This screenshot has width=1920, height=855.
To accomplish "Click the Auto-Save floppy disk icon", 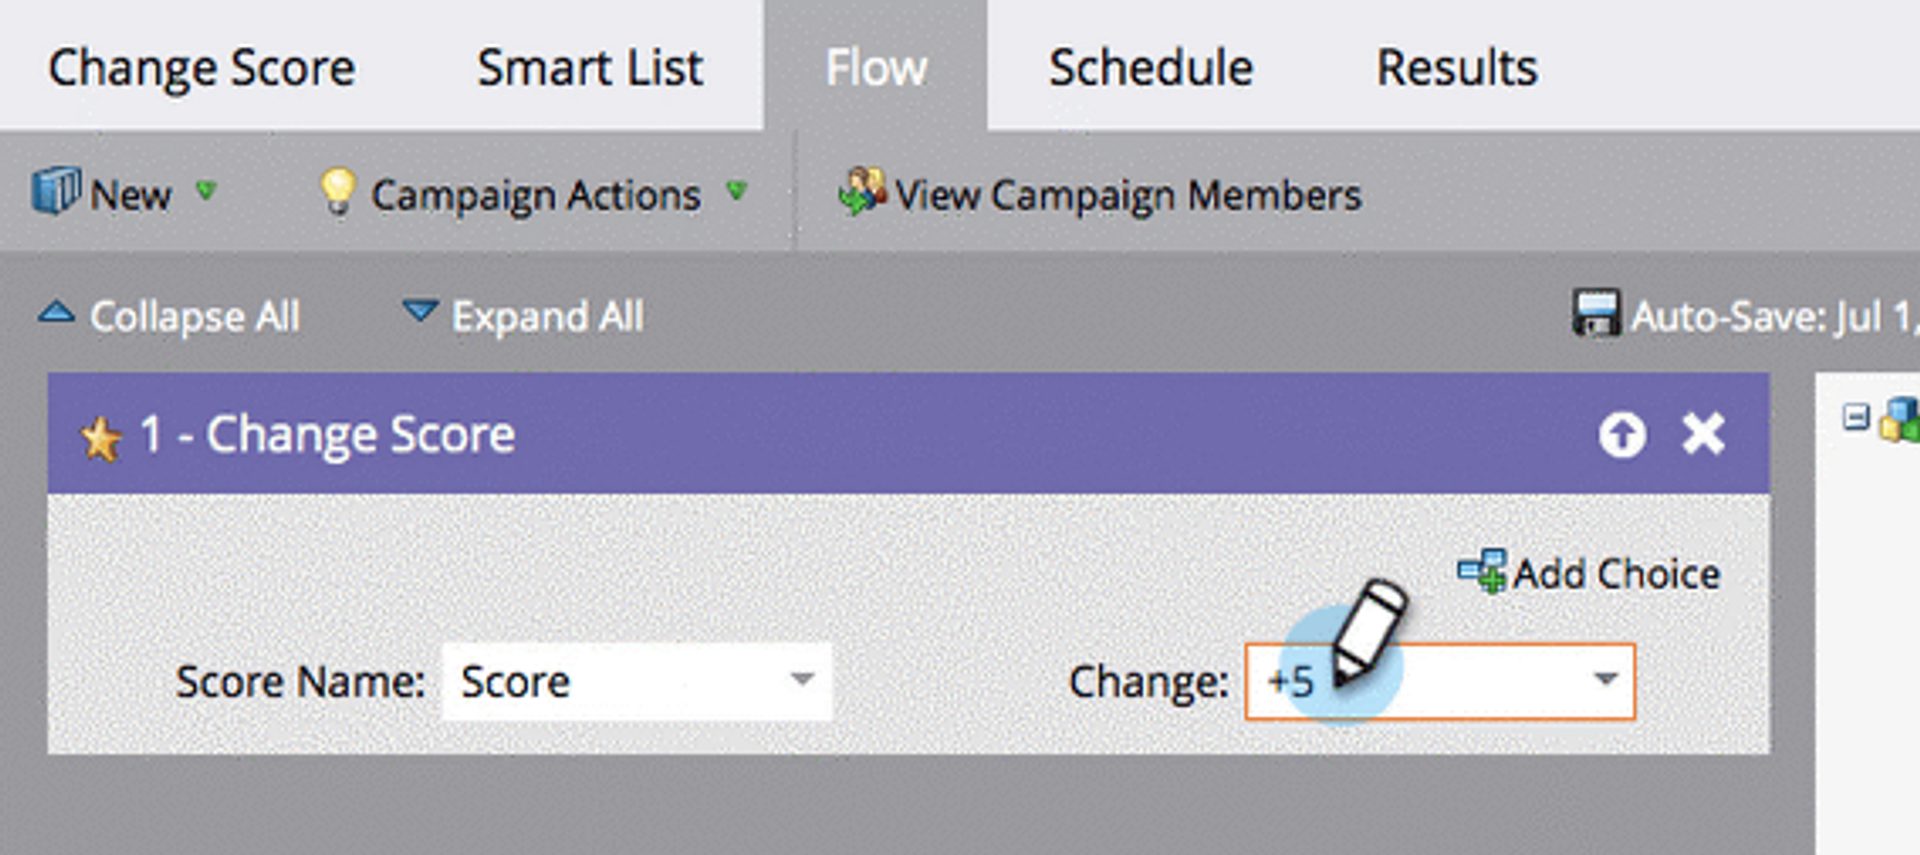I will 1595,314.
